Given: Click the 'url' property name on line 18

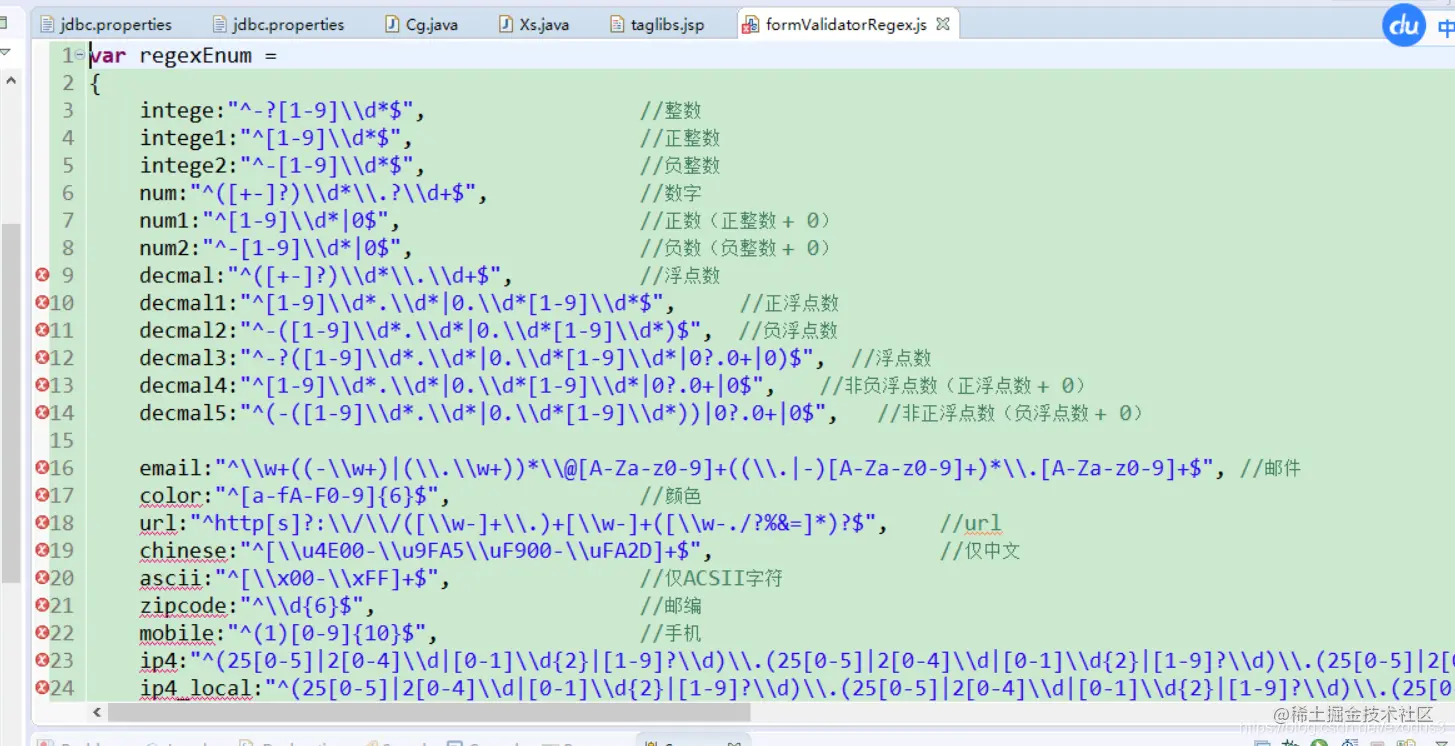Looking at the screenshot, I should point(158,523).
